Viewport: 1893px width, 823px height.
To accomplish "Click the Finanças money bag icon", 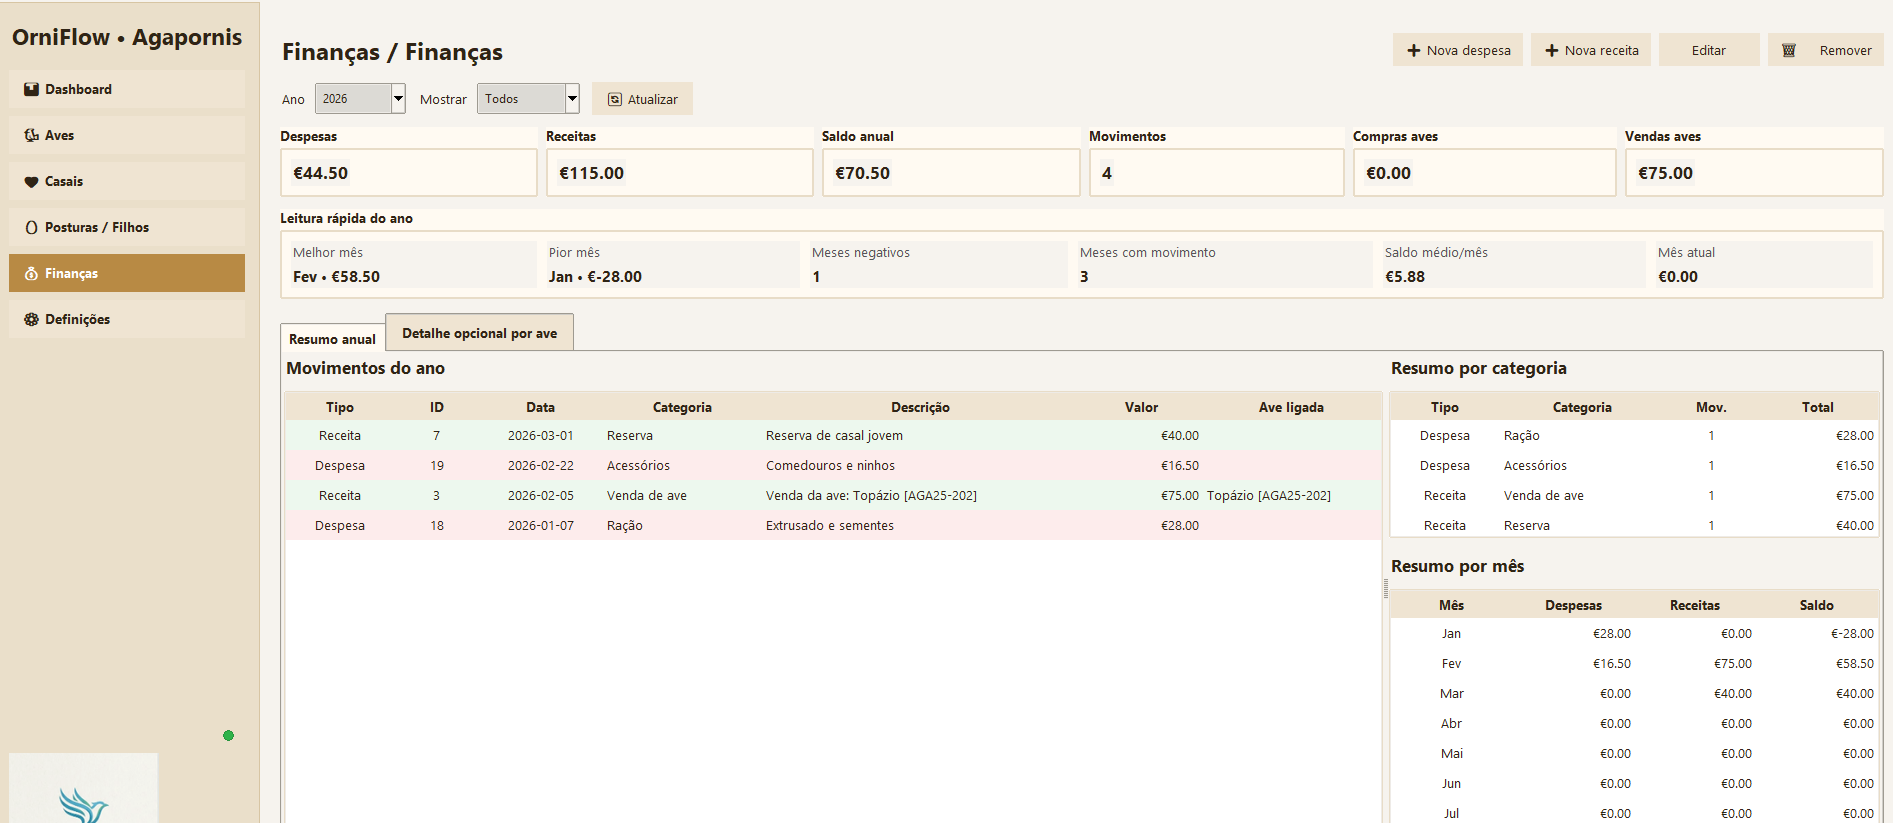I will 31,274.
